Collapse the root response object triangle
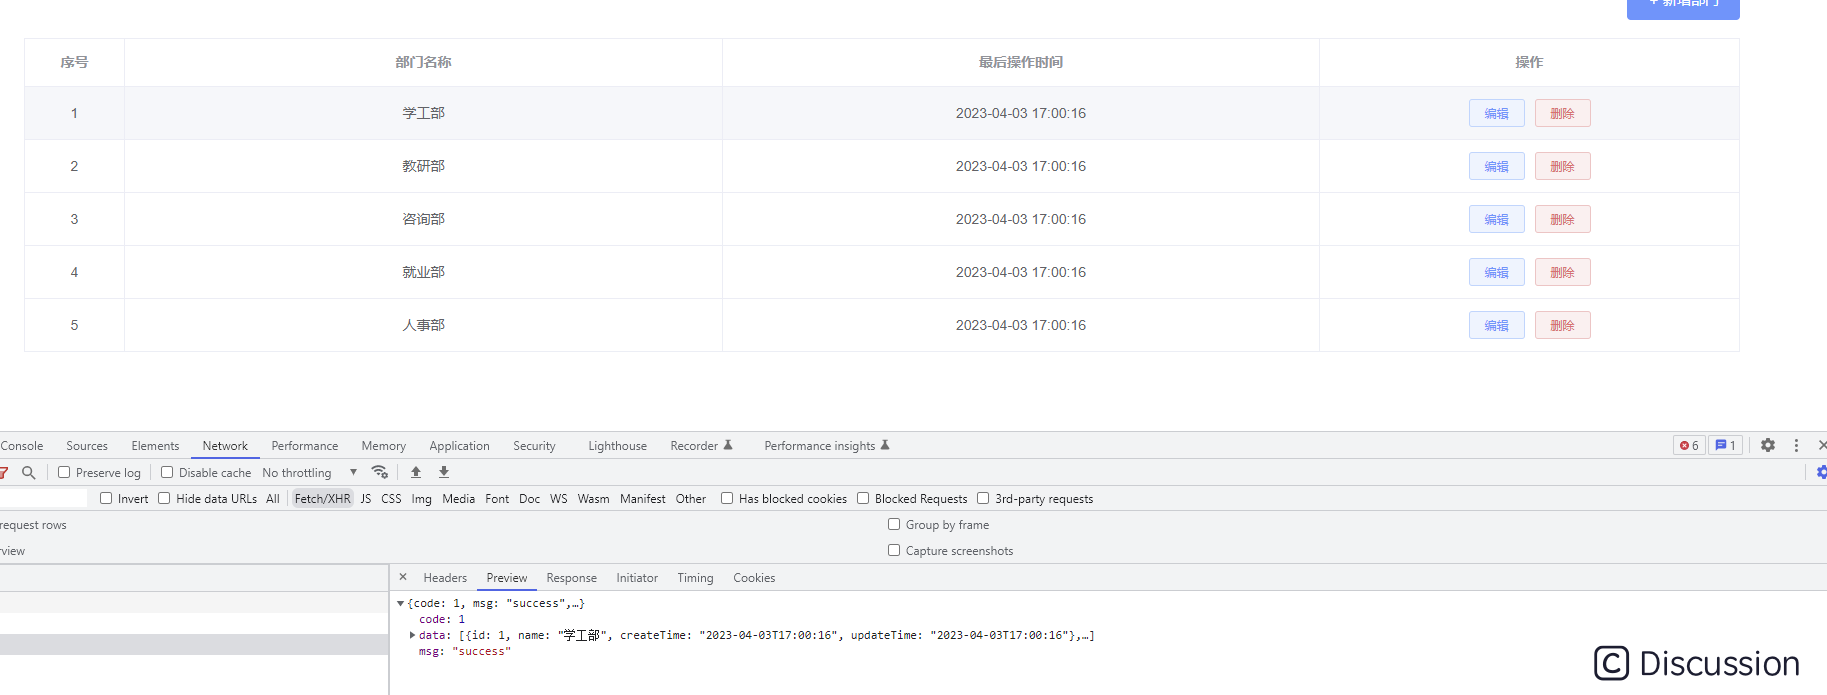This screenshot has height=695, width=1827. (x=400, y=603)
